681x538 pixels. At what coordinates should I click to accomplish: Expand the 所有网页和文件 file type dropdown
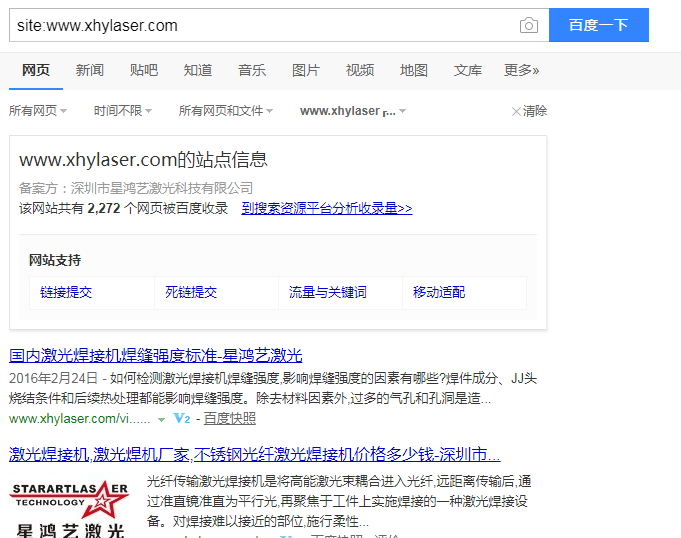(225, 111)
